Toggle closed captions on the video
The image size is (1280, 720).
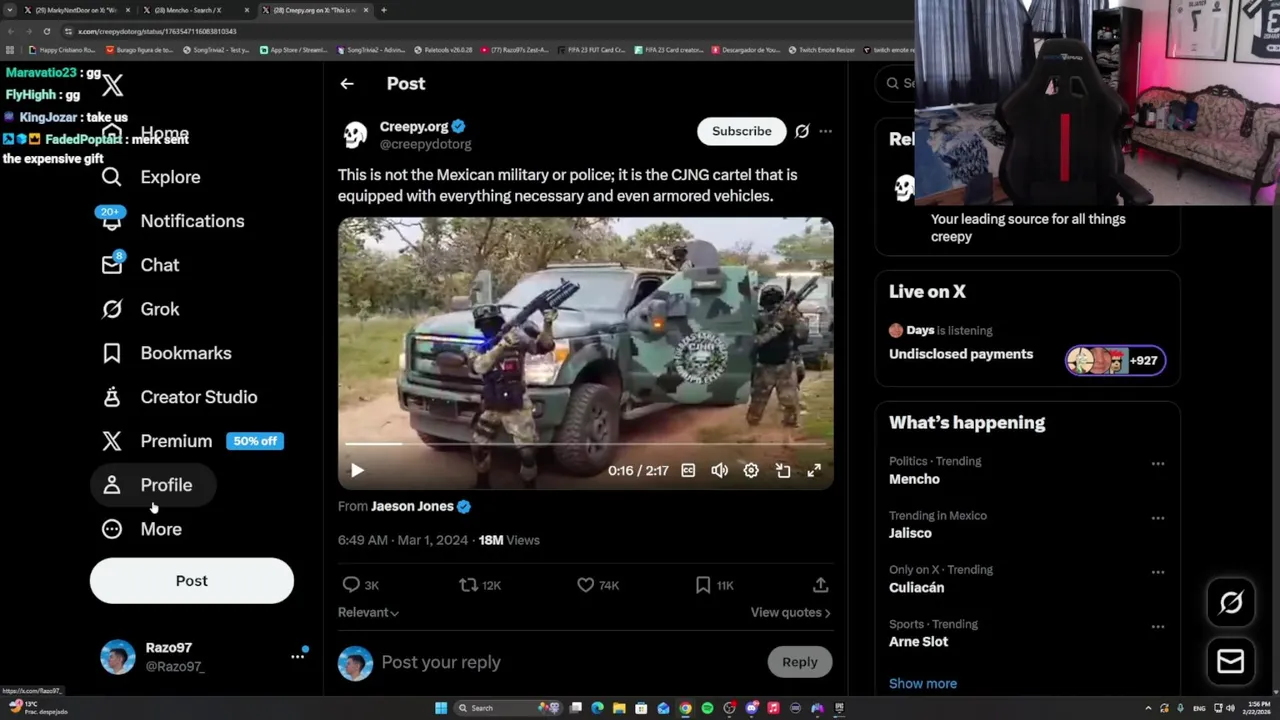(x=688, y=470)
